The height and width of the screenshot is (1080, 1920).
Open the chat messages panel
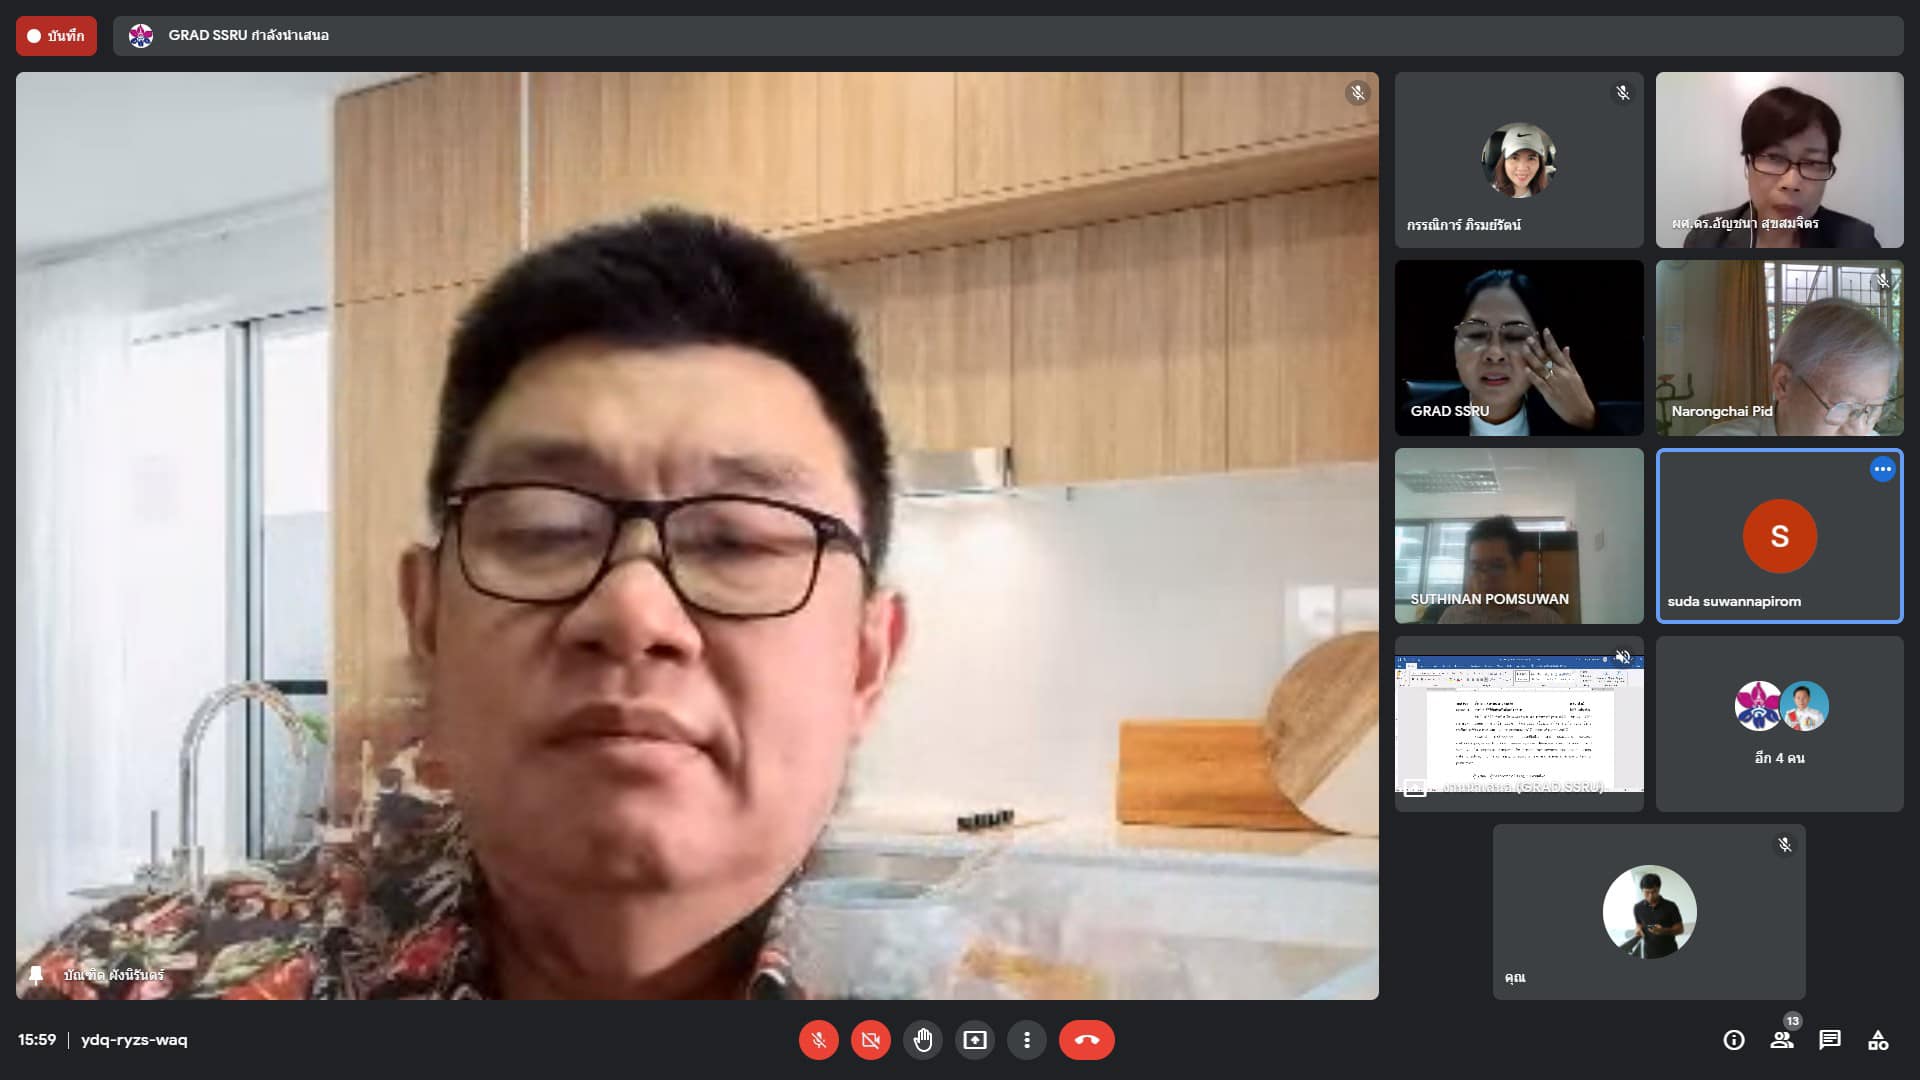1829,1040
